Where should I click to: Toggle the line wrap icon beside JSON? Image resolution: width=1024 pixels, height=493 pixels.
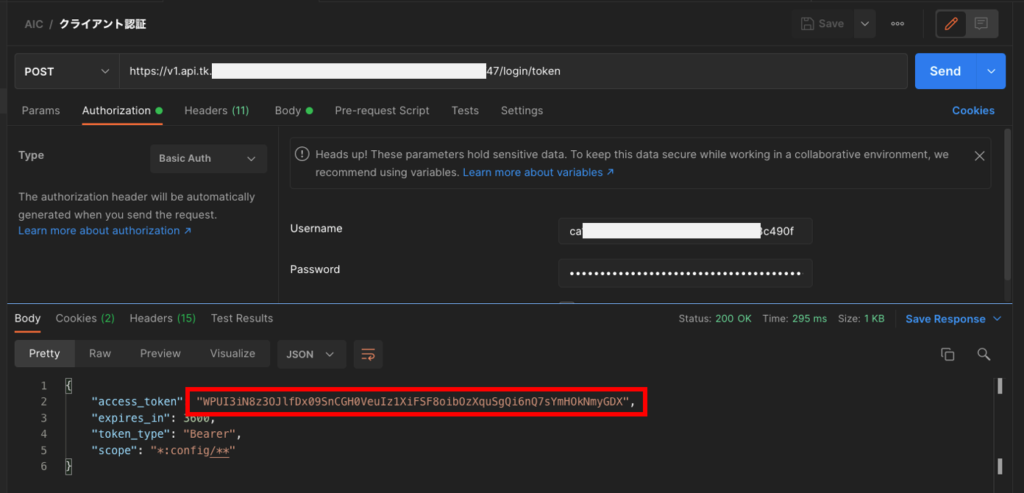click(x=368, y=354)
